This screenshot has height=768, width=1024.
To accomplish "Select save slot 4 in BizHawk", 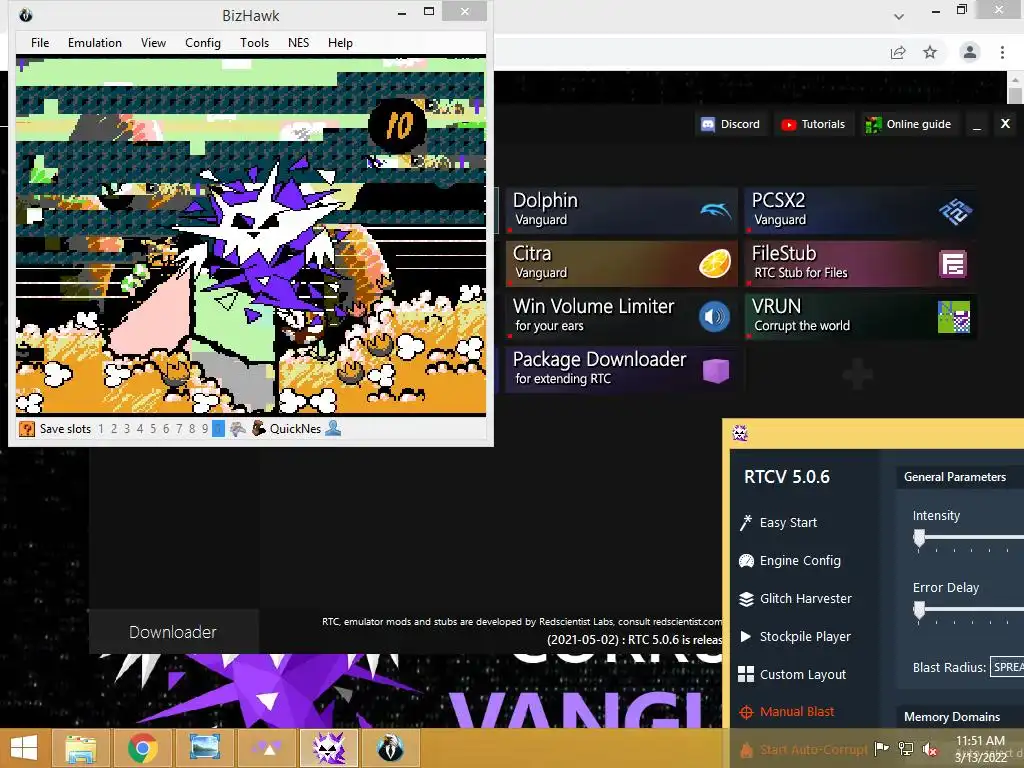I will (140, 429).
